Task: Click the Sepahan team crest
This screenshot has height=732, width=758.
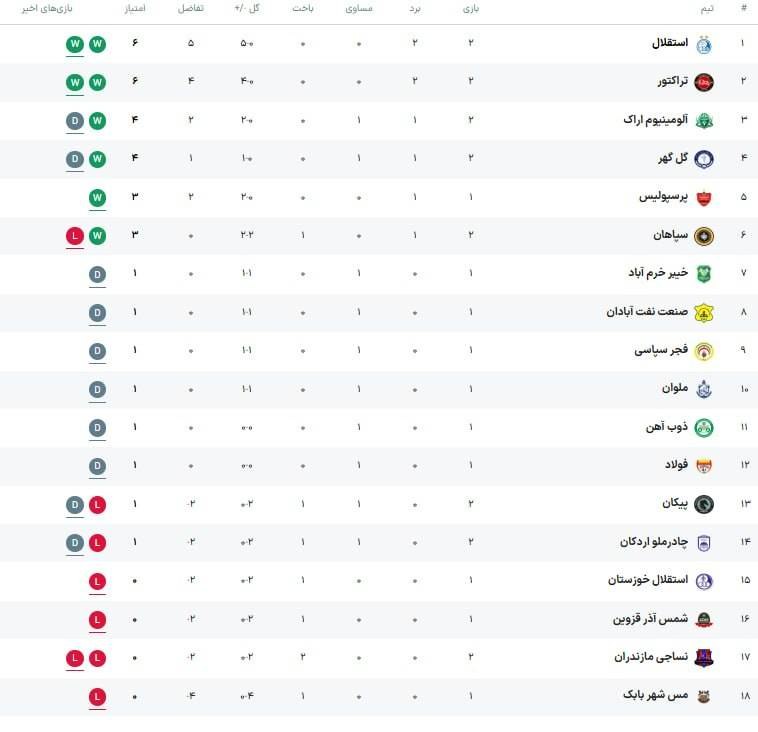Action: click(704, 236)
